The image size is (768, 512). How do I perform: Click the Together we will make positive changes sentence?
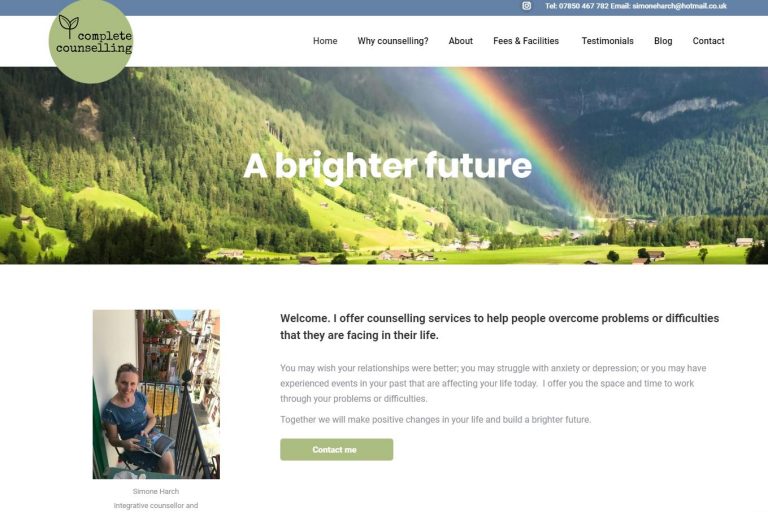tap(435, 420)
